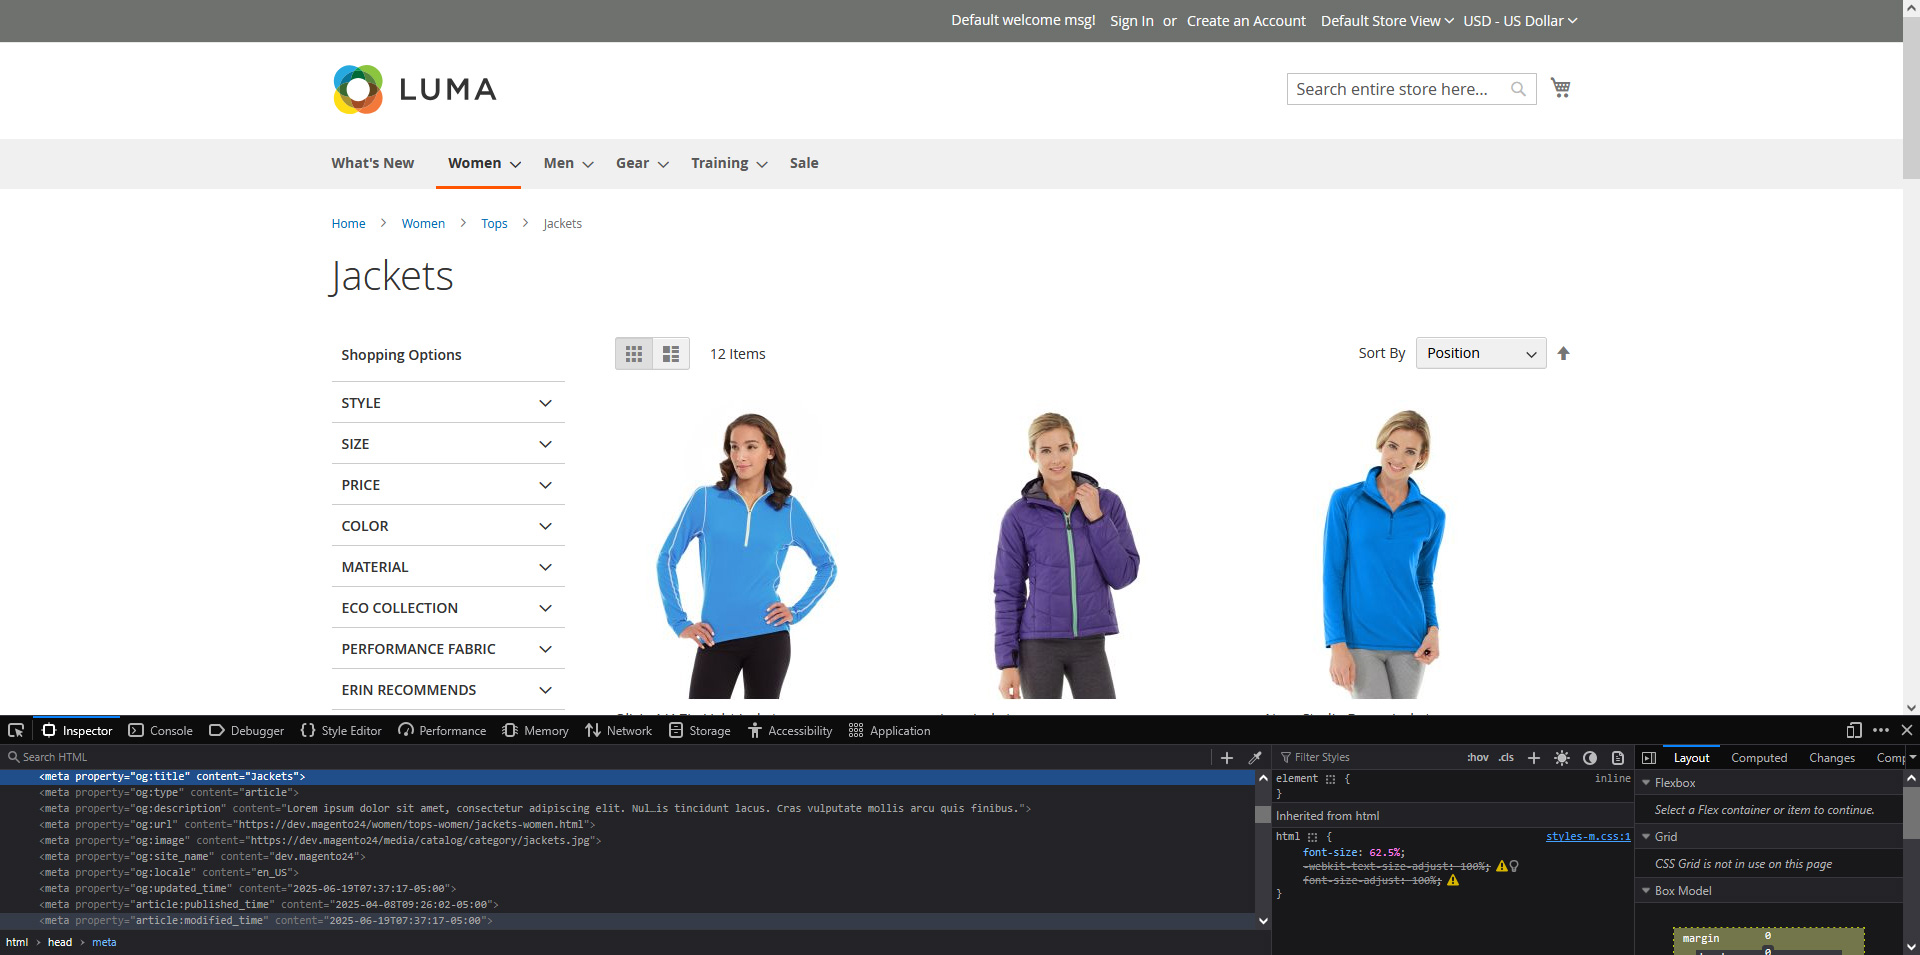
Task: Select the eyedropper color picker in Inspector
Action: pos(1255,757)
